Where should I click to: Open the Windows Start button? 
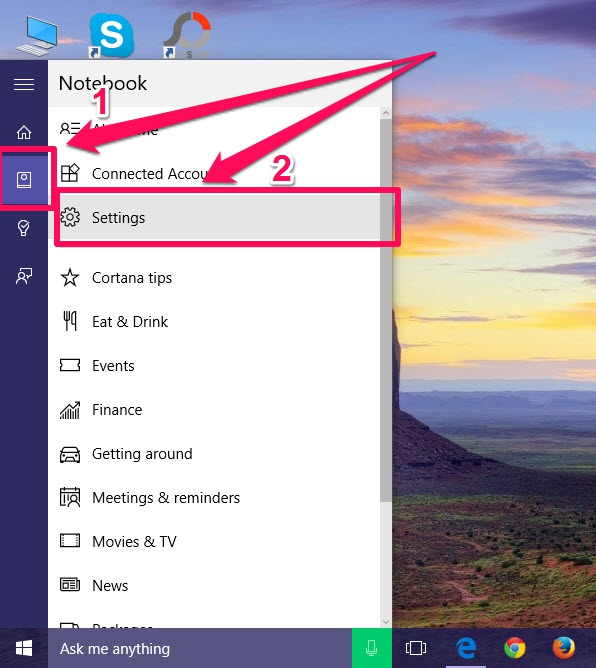[x=24, y=648]
